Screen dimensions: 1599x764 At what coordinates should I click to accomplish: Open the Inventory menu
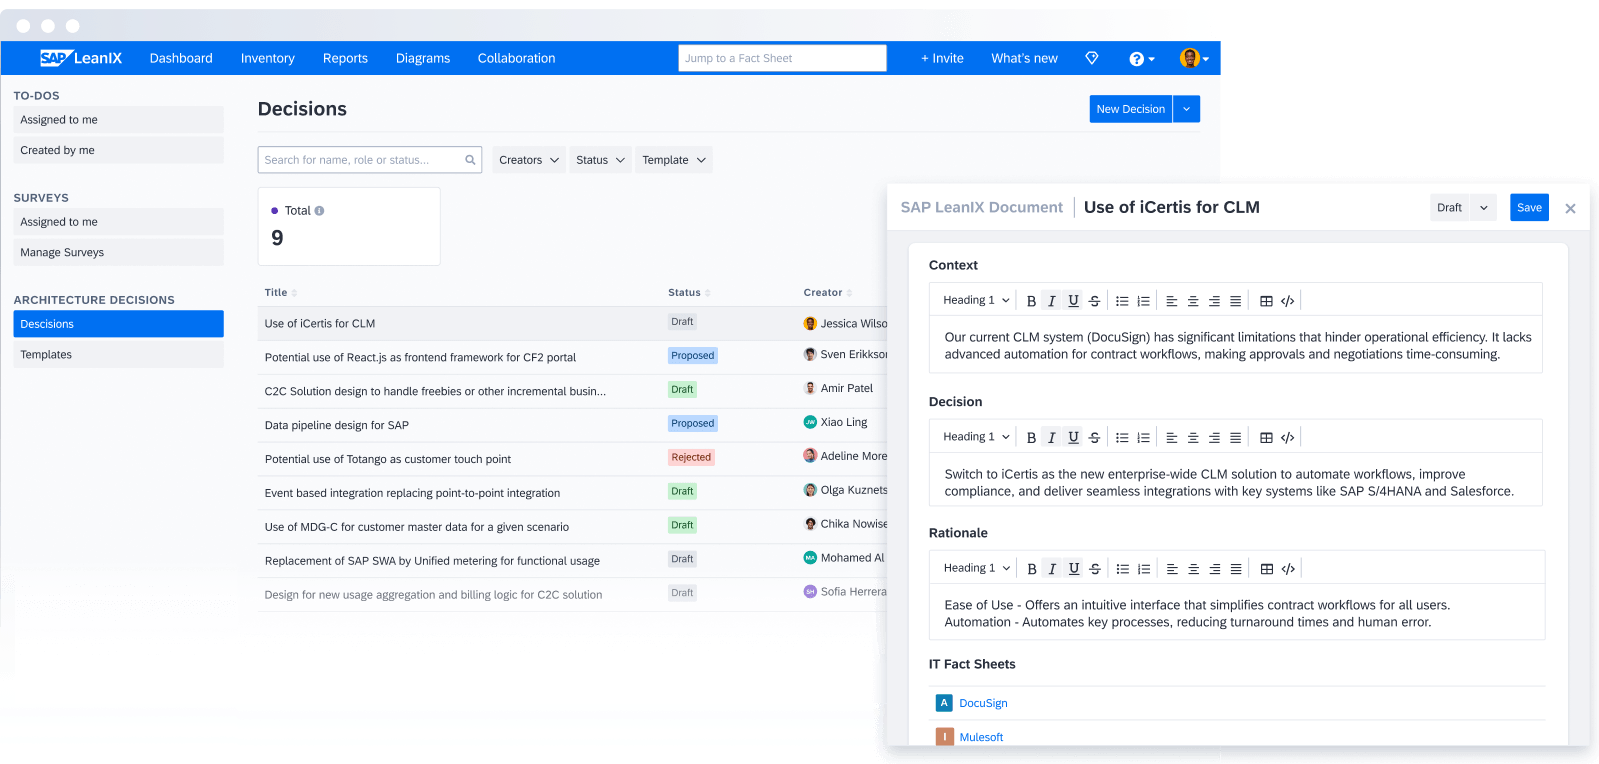point(268,58)
